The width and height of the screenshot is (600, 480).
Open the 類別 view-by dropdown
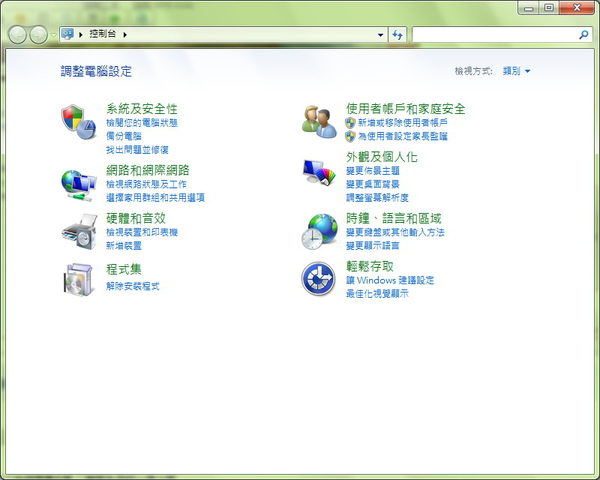517,71
